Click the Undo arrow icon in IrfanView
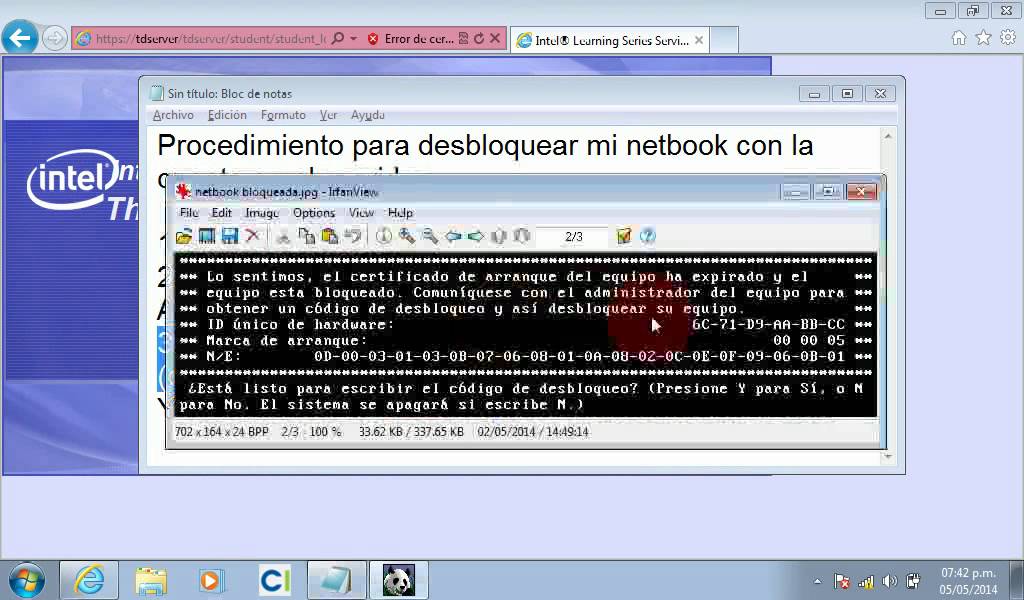Viewport: 1024px width, 600px height. pos(353,236)
